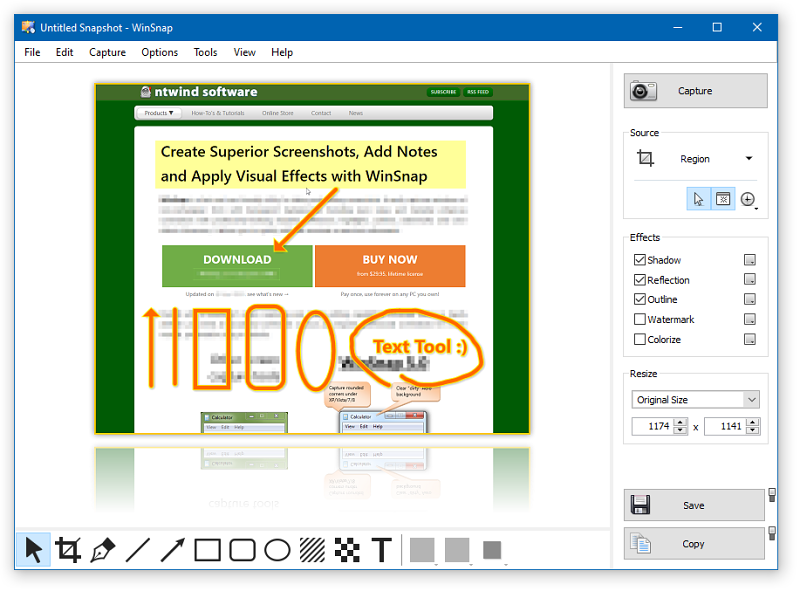
Task: Select the Arrow drawing tool
Action: (172, 550)
